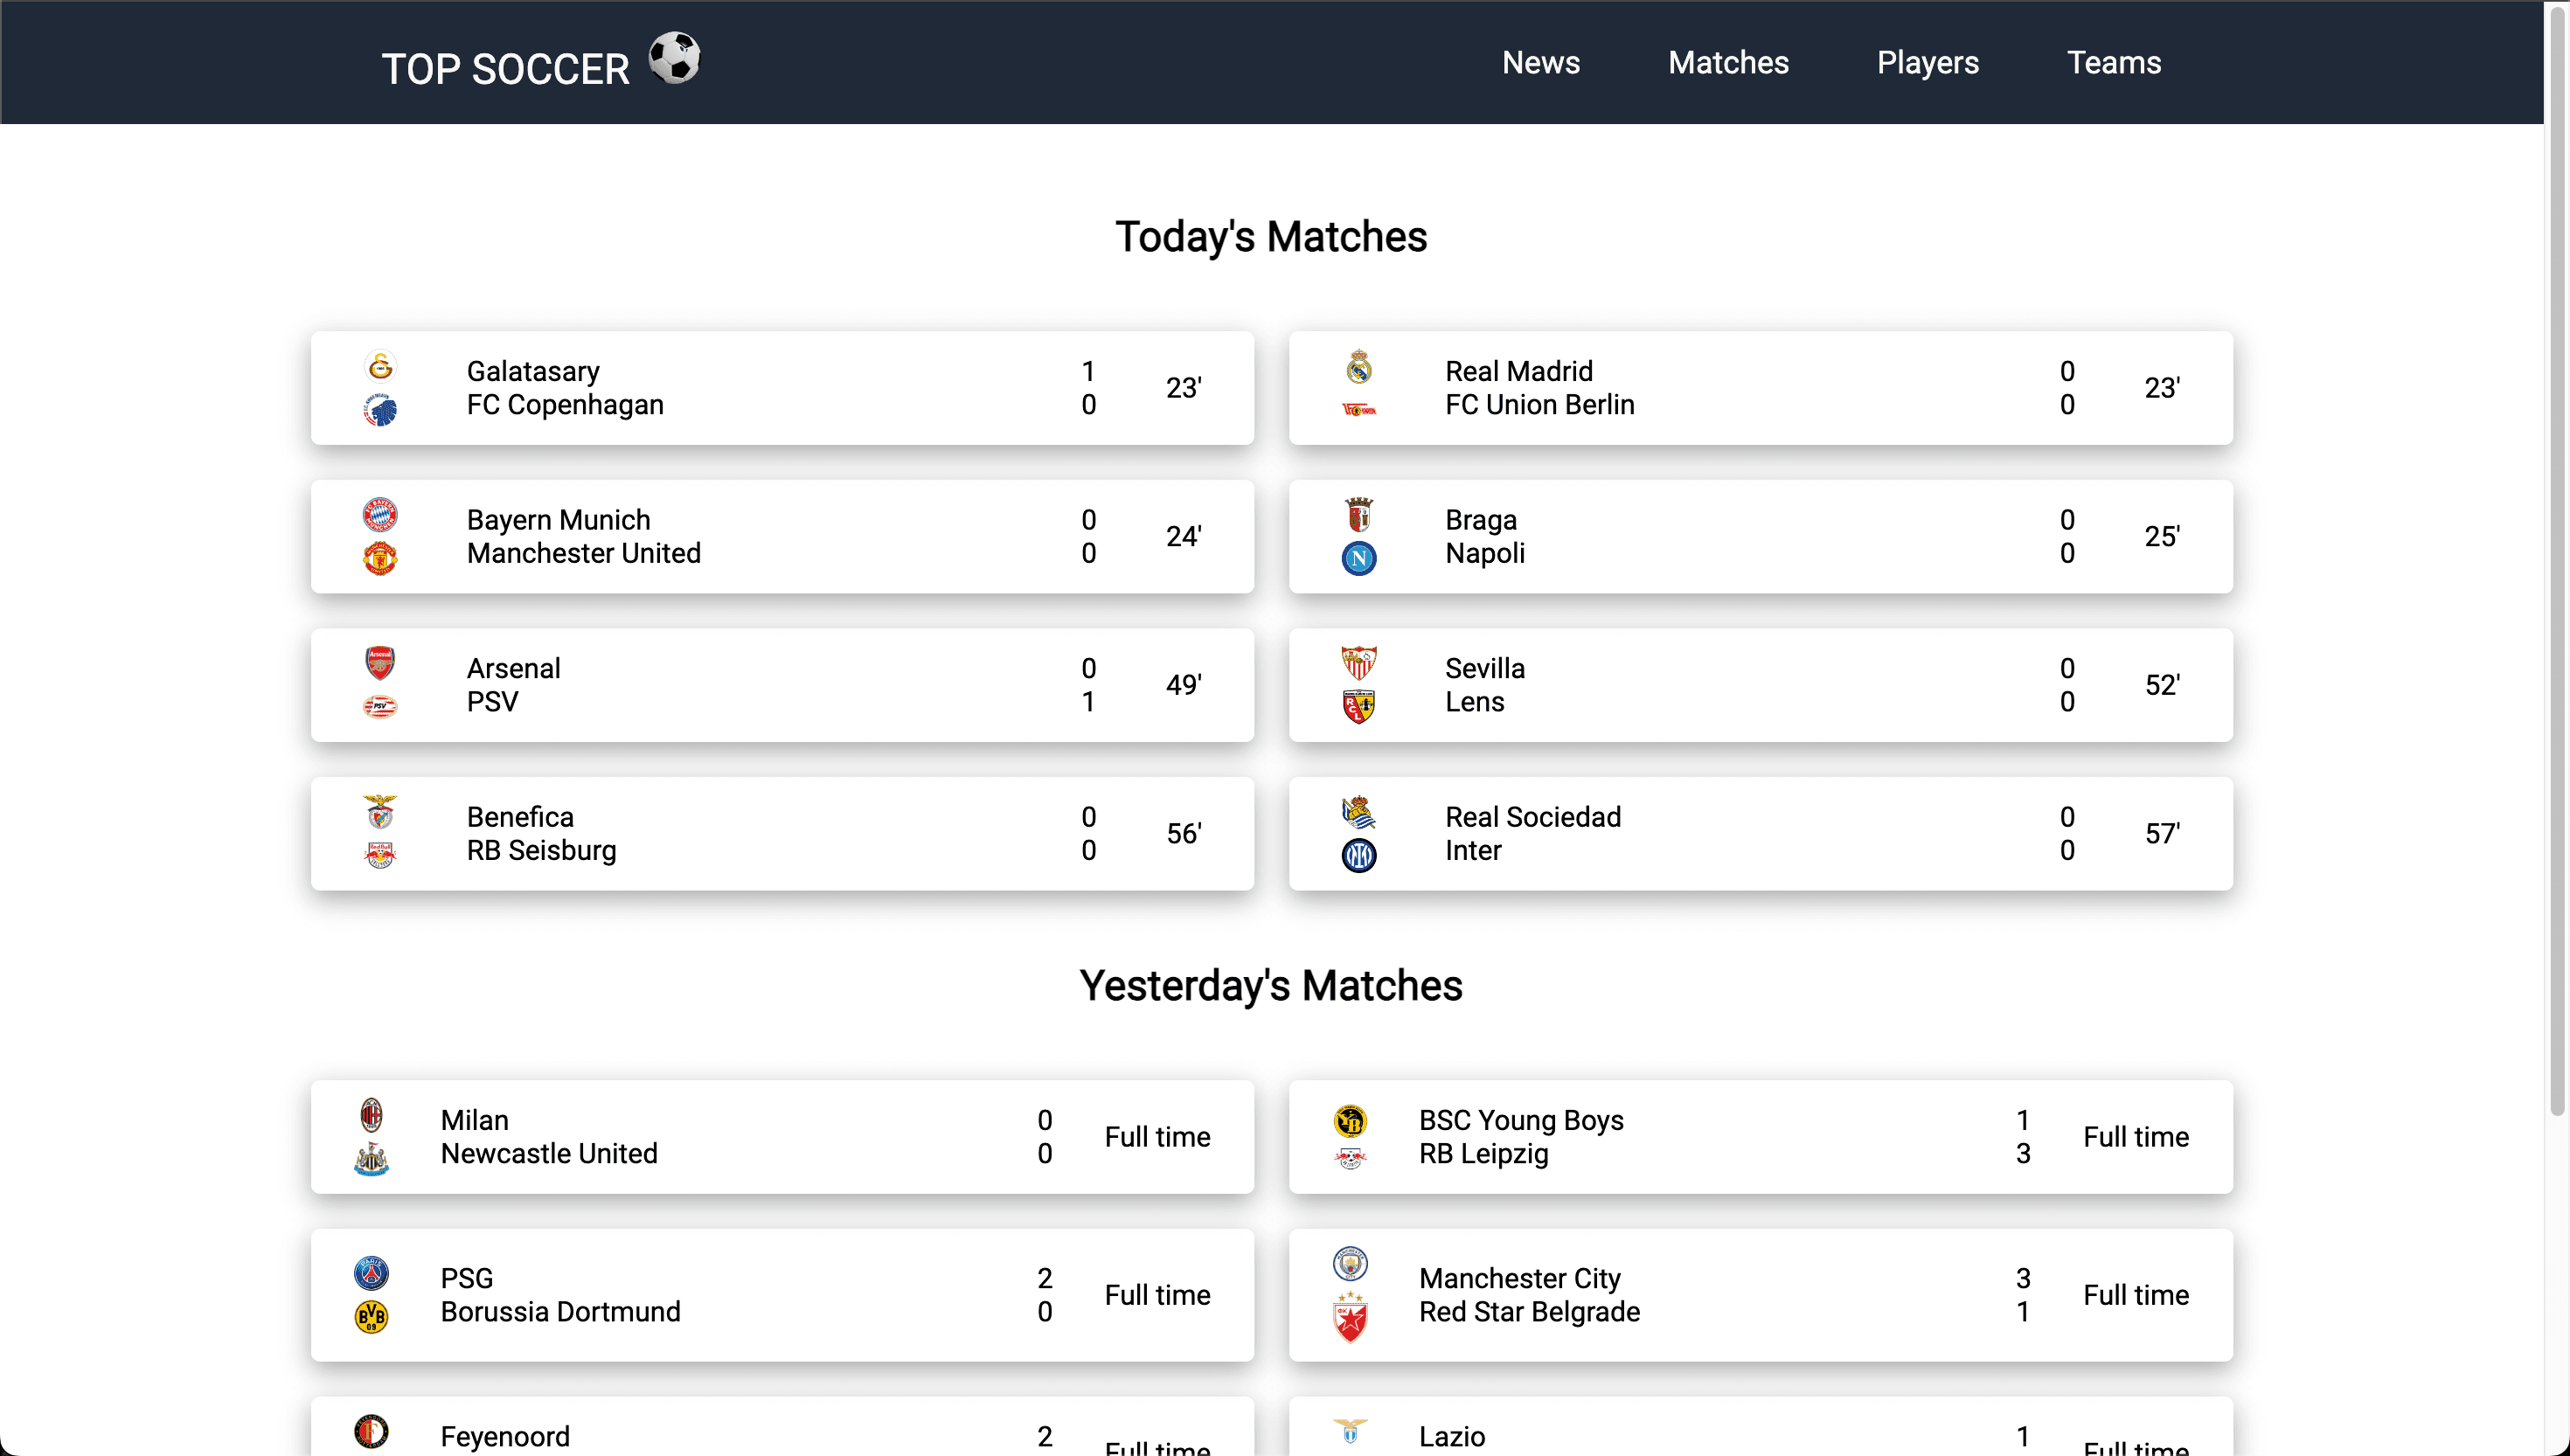
Task: Click the Manchester United crest icon
Action: point(380,558)
